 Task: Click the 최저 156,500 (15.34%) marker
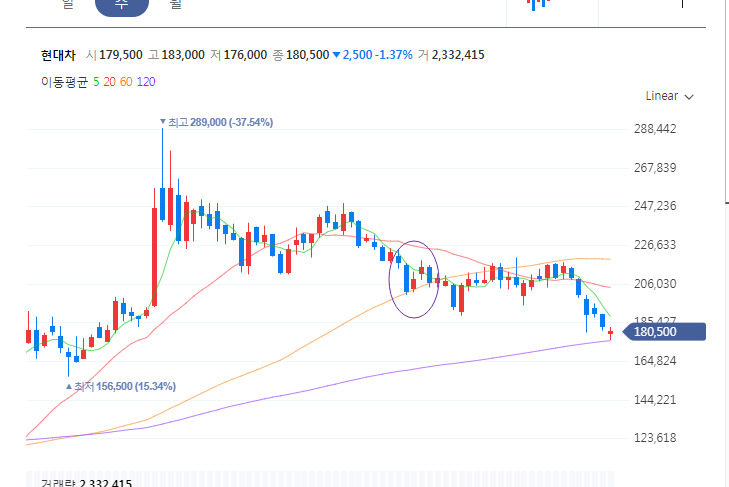pyautogui.click(x=121, y=387)
